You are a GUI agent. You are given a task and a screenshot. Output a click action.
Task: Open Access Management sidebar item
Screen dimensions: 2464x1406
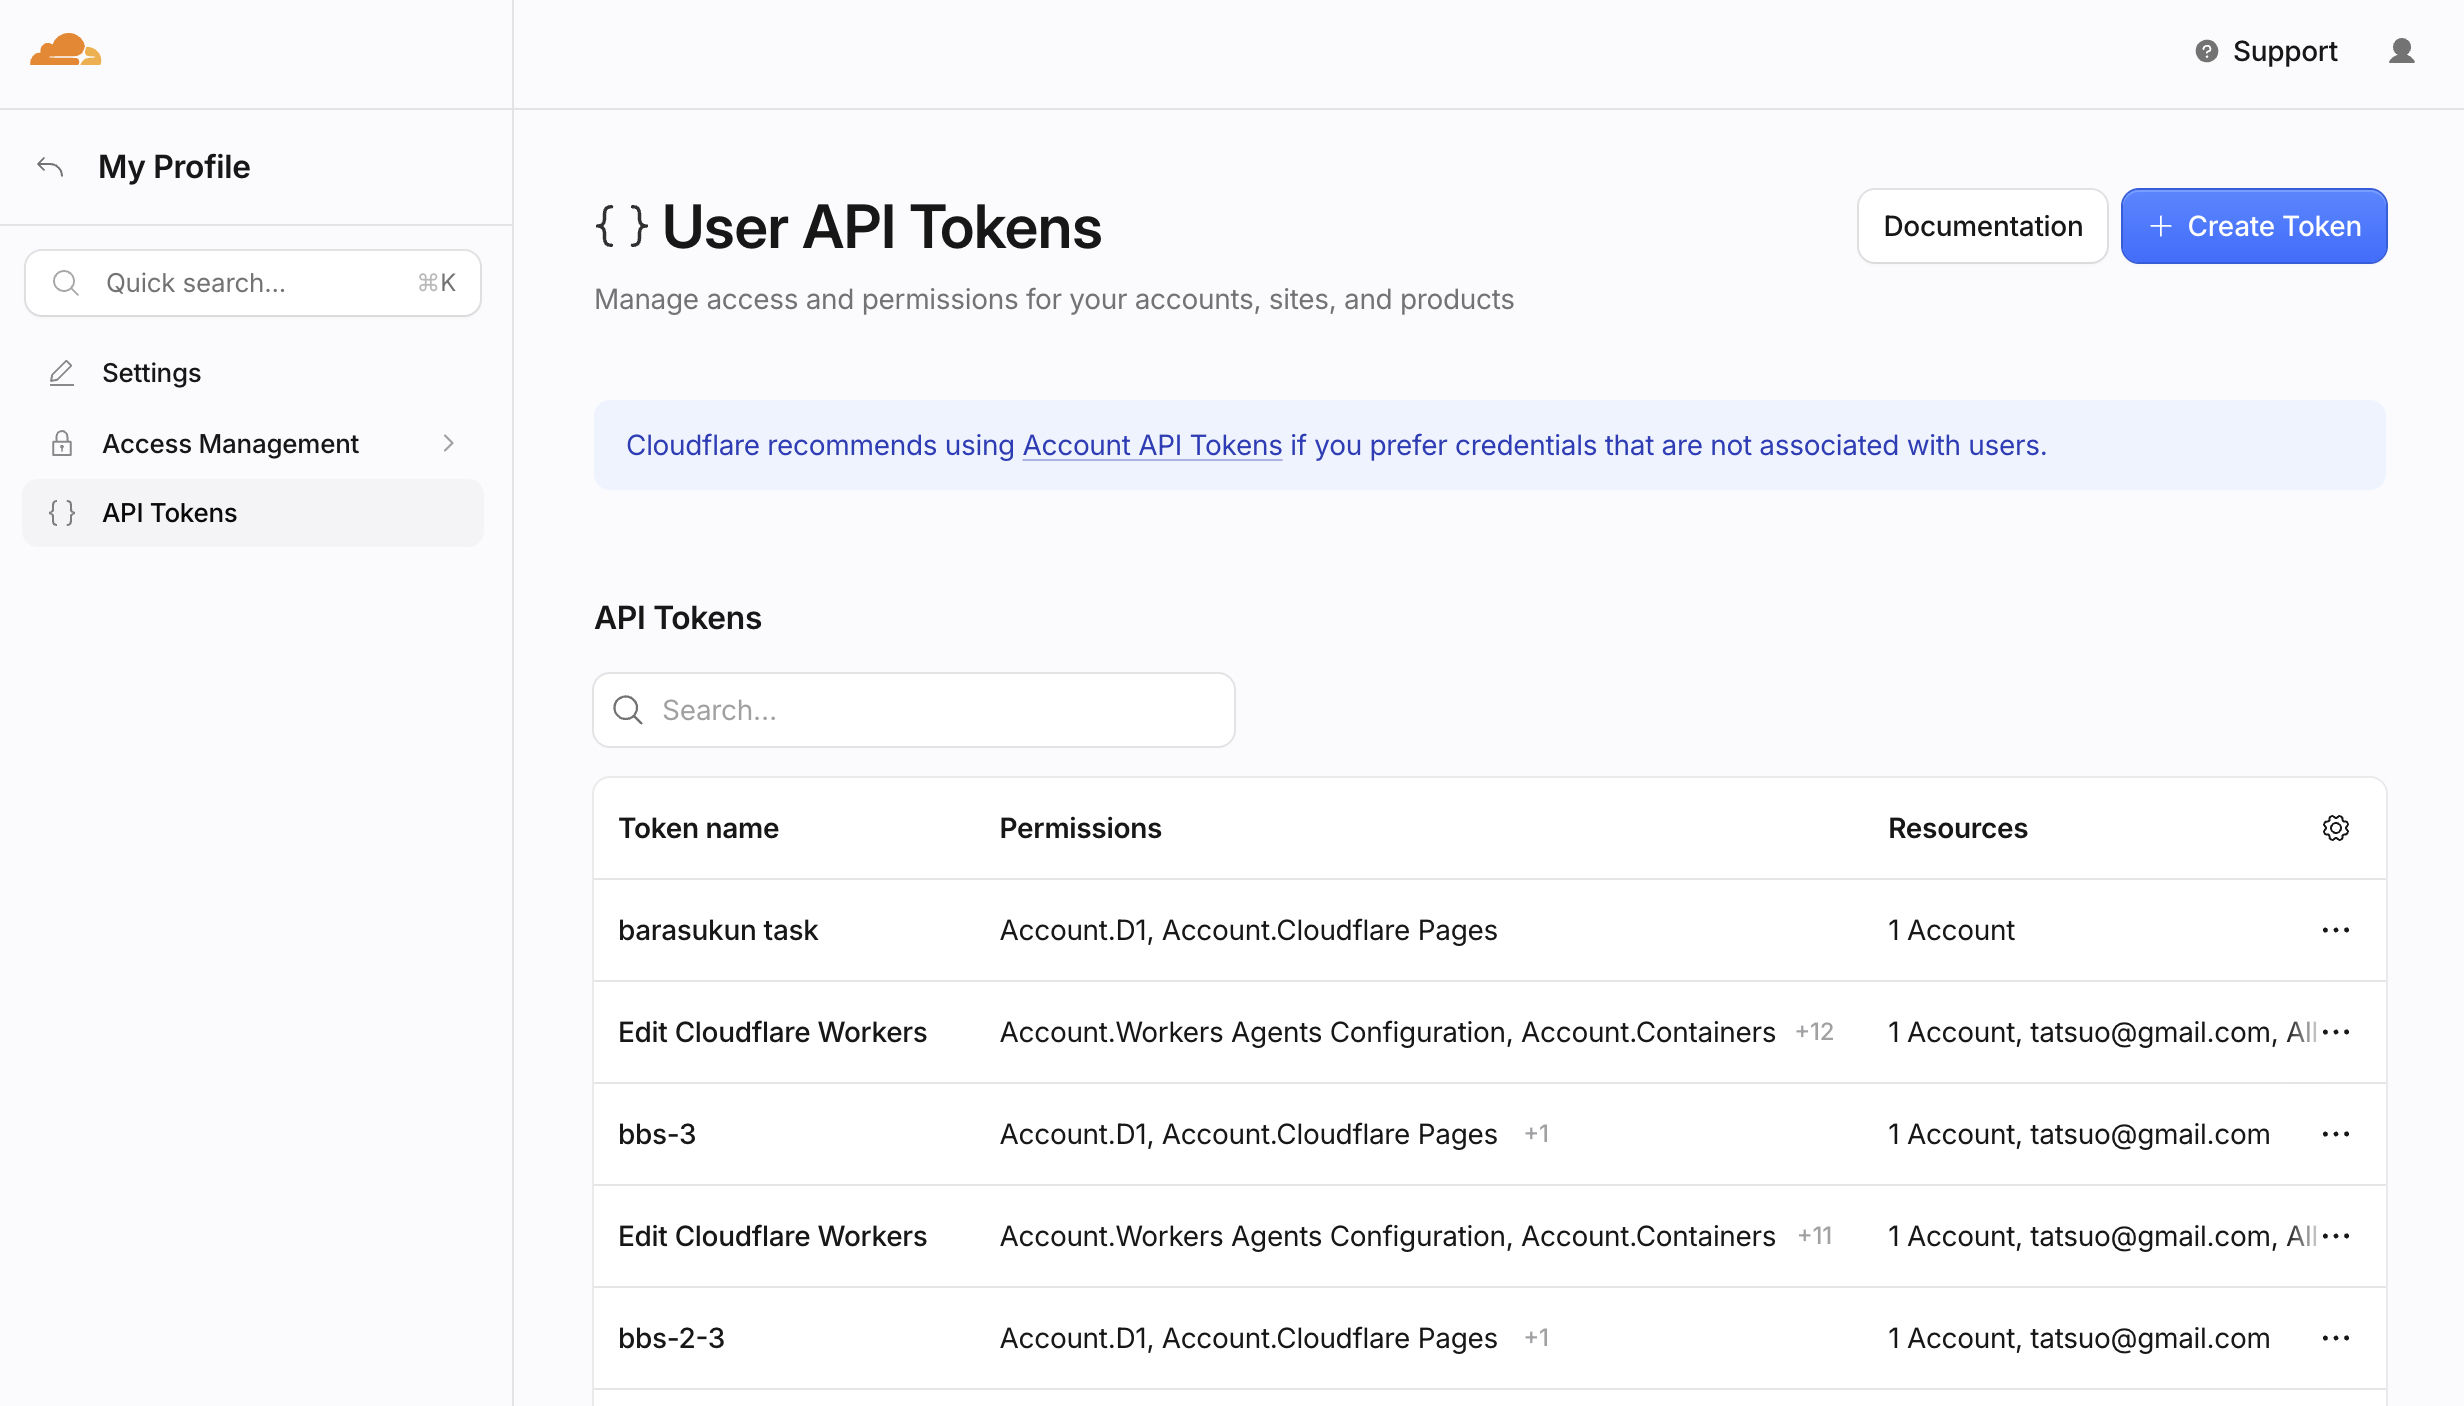(x=253, y=443)
